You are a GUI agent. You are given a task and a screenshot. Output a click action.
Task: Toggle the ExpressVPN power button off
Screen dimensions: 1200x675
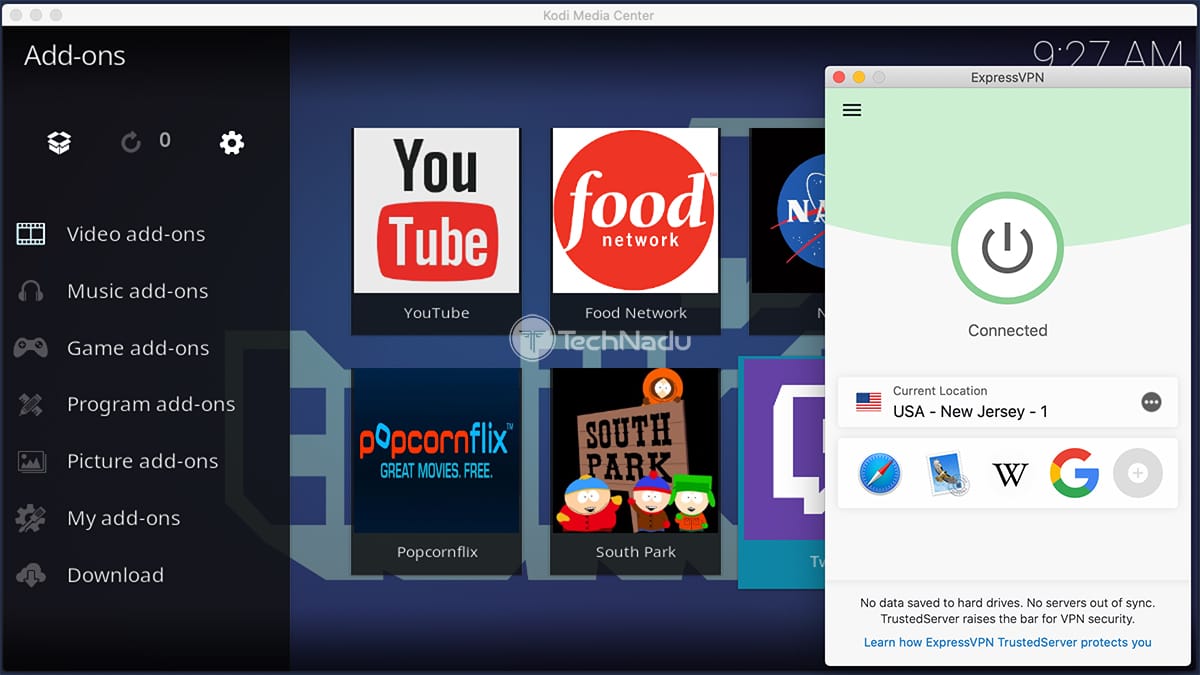click(x=1007, y=248)
